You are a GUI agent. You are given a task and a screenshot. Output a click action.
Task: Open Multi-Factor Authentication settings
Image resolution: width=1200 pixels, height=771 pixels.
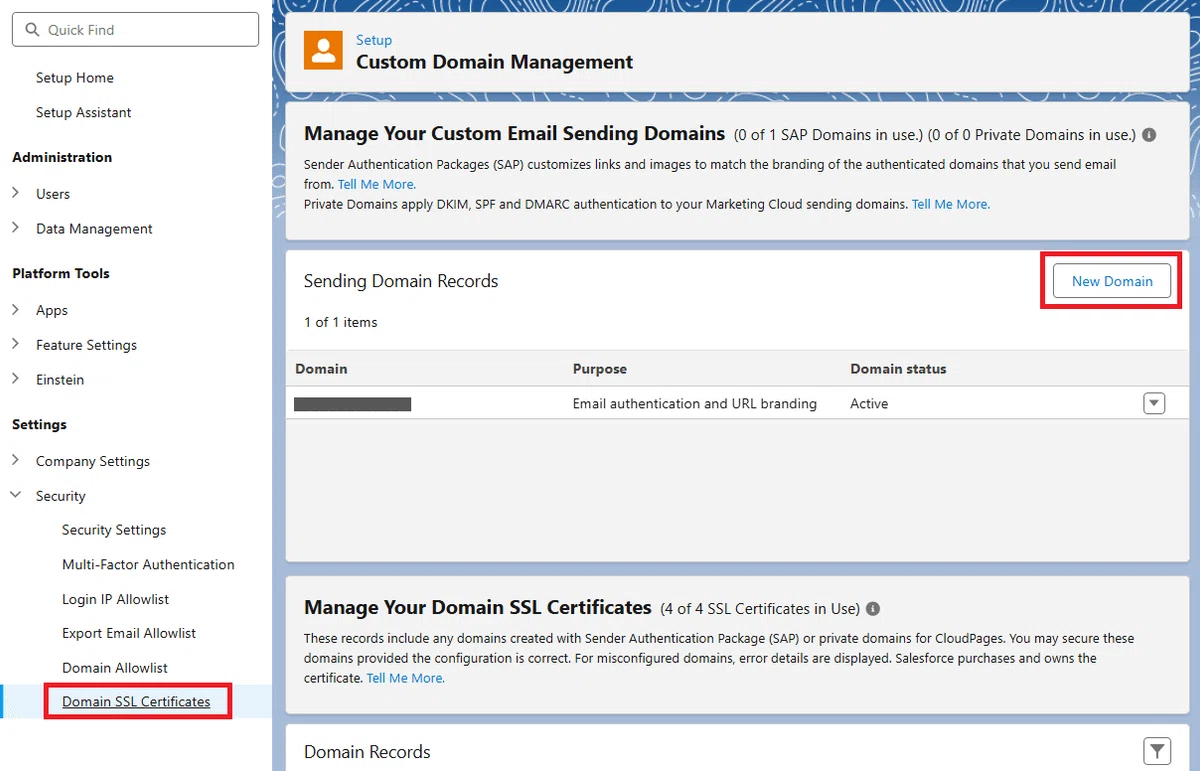148,565
